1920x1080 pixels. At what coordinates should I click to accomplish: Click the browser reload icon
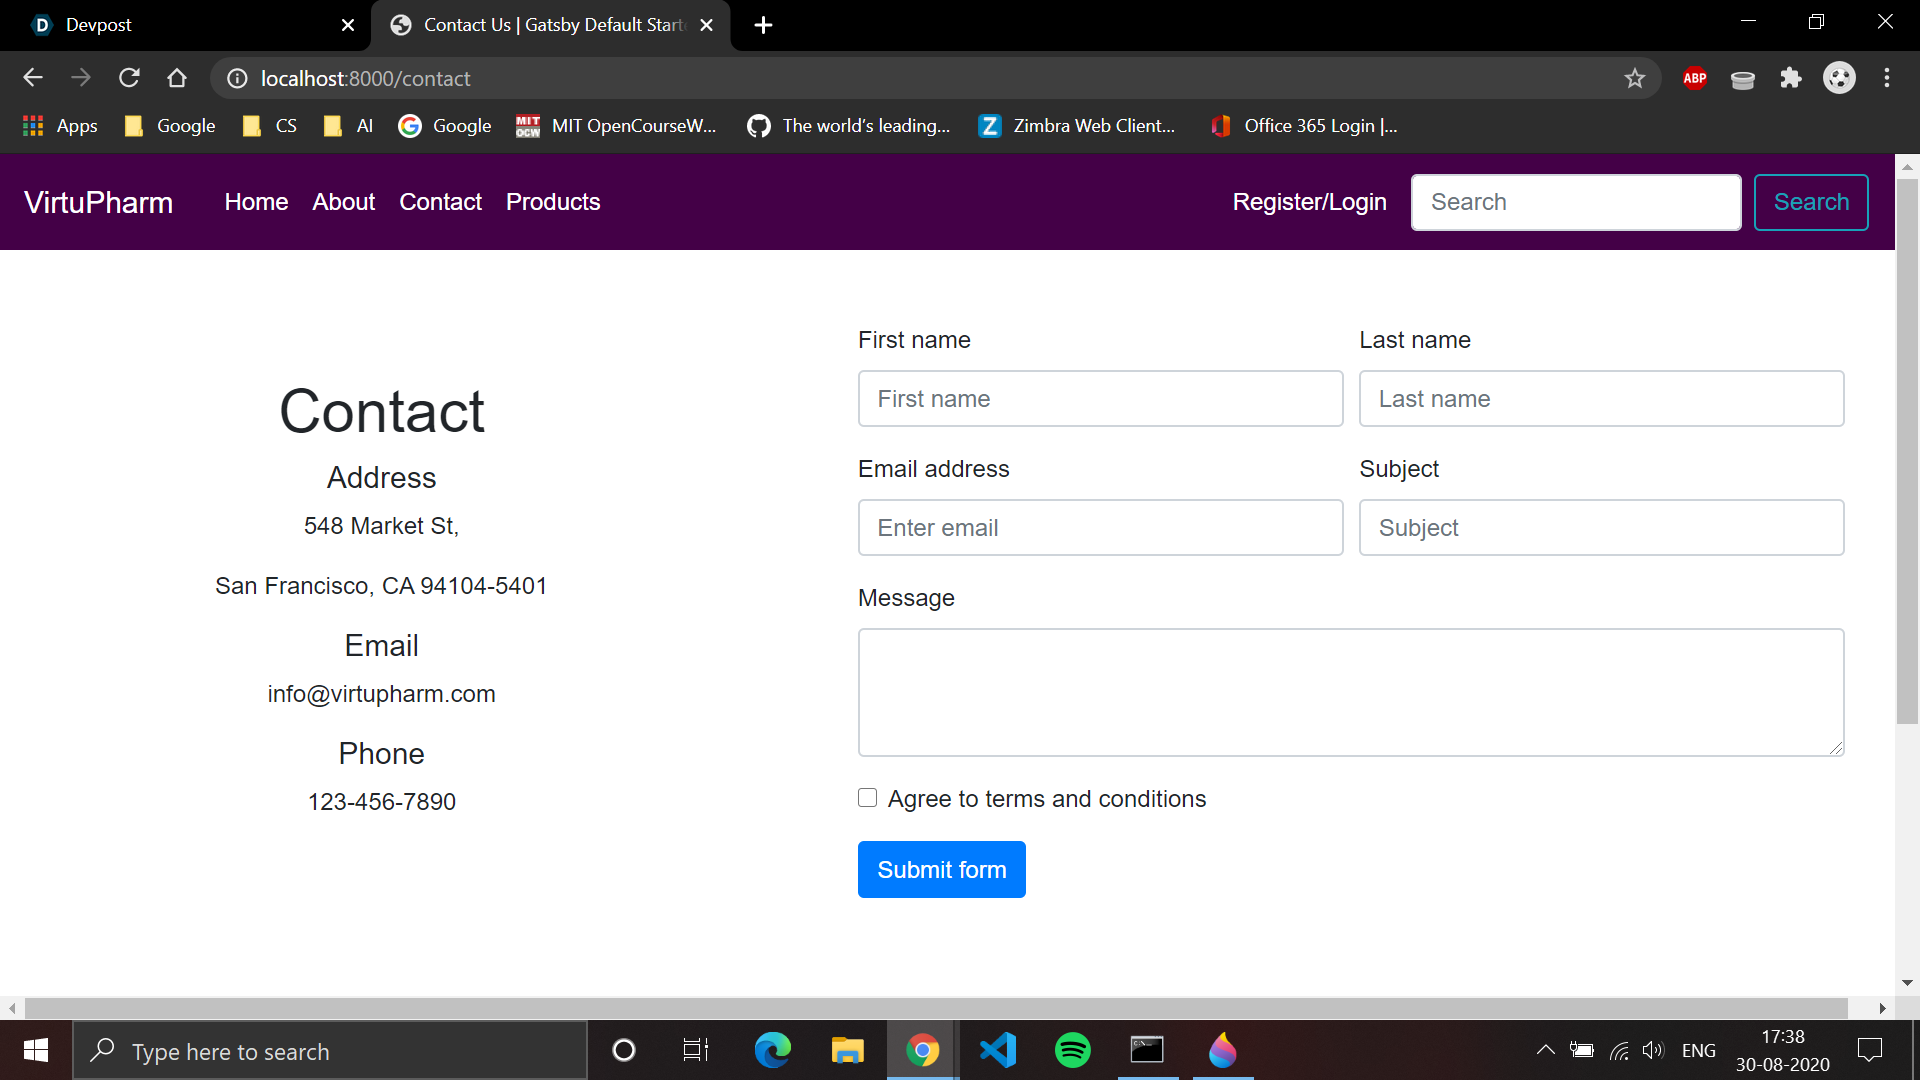[129, 78]
